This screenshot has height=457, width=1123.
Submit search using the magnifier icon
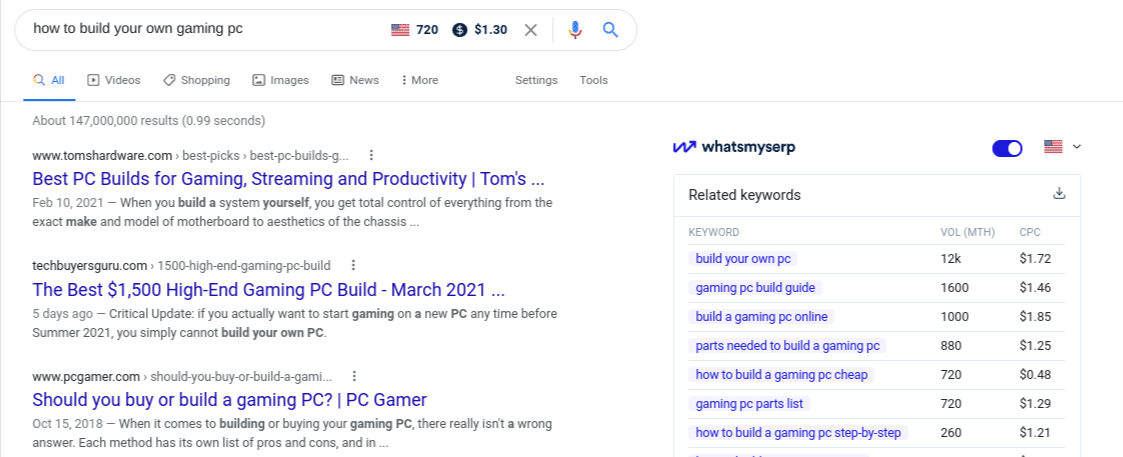tap(610, 30)
